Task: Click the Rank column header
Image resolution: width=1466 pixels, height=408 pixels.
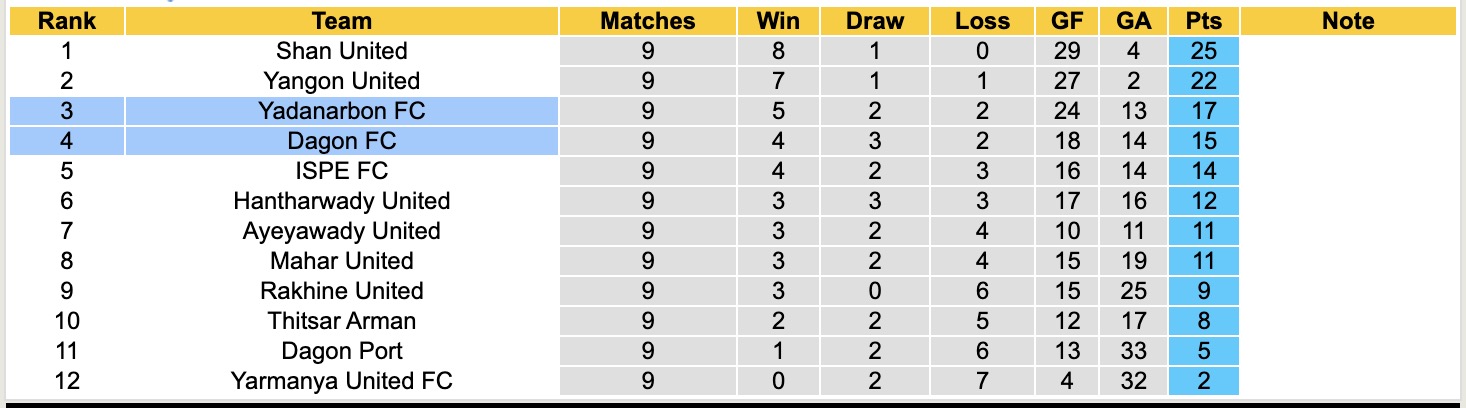Action: point(67,21)
